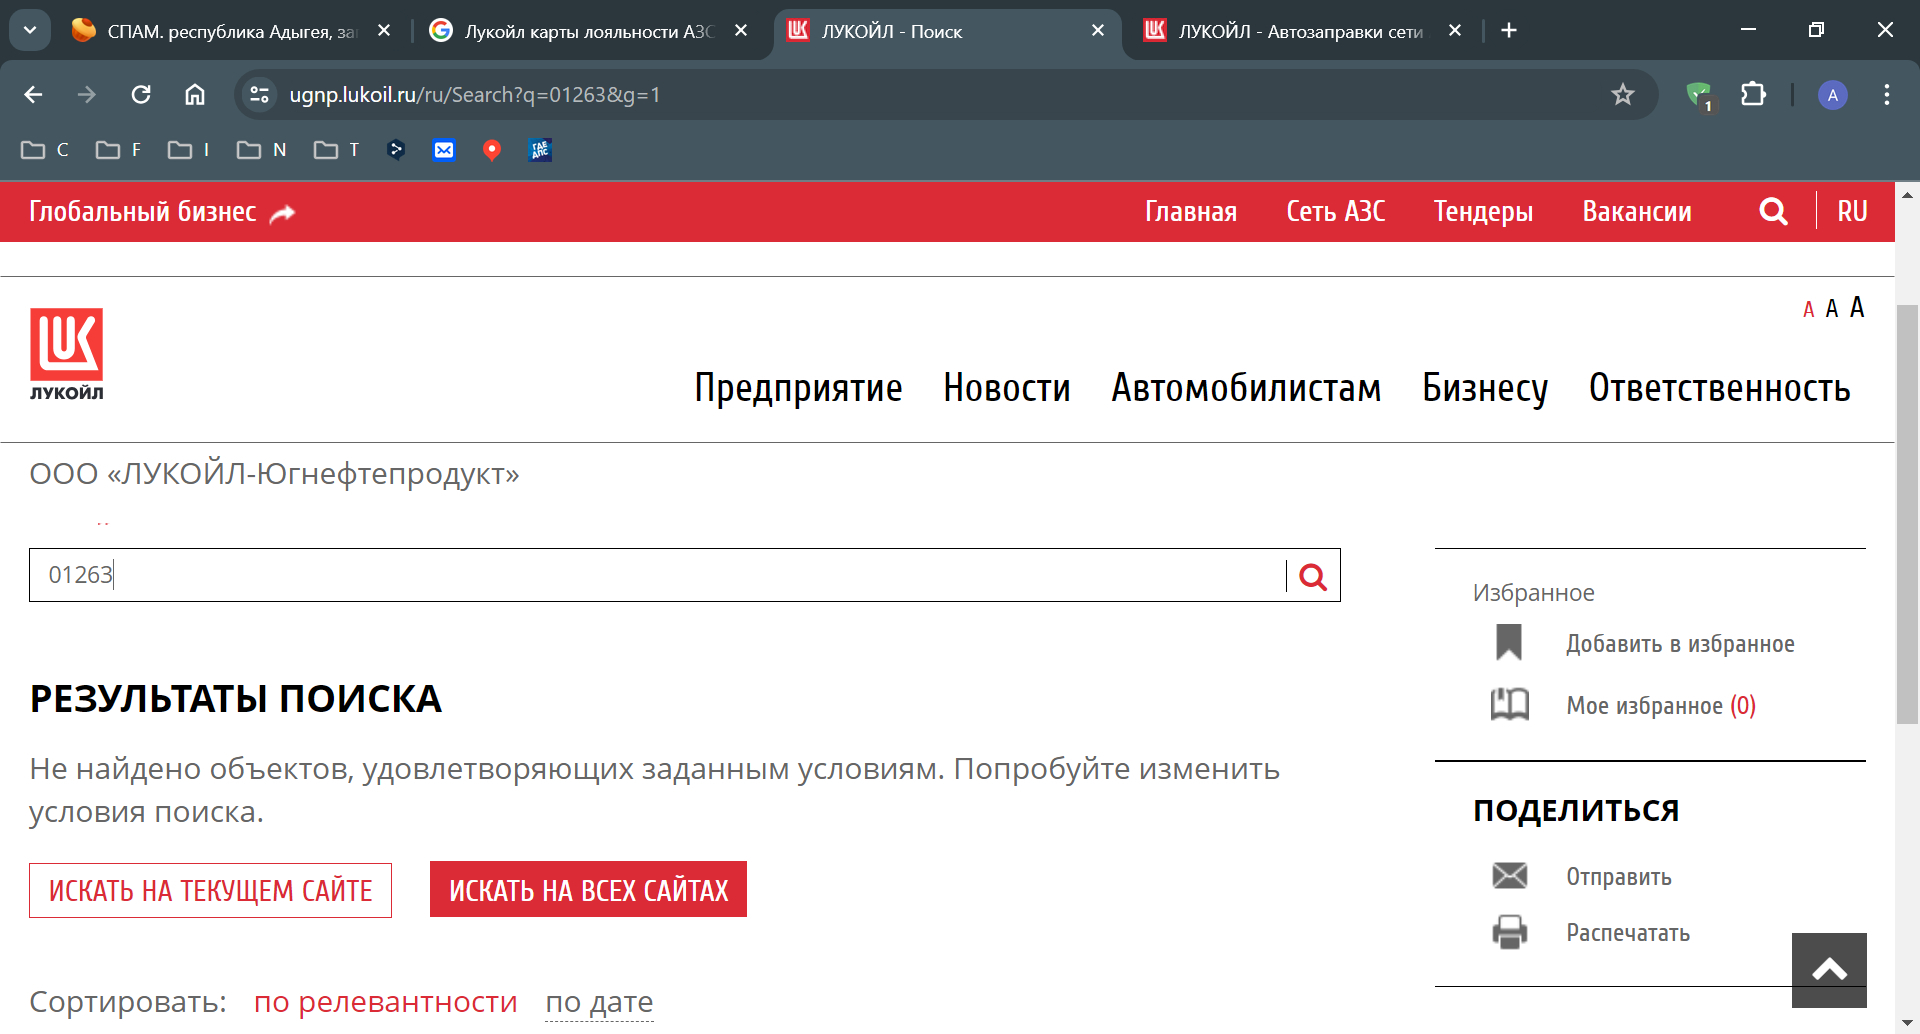The height and width of the screenshot is (1034, 1920).
Task: Open the RU language selector
Action: point(1852,212)
